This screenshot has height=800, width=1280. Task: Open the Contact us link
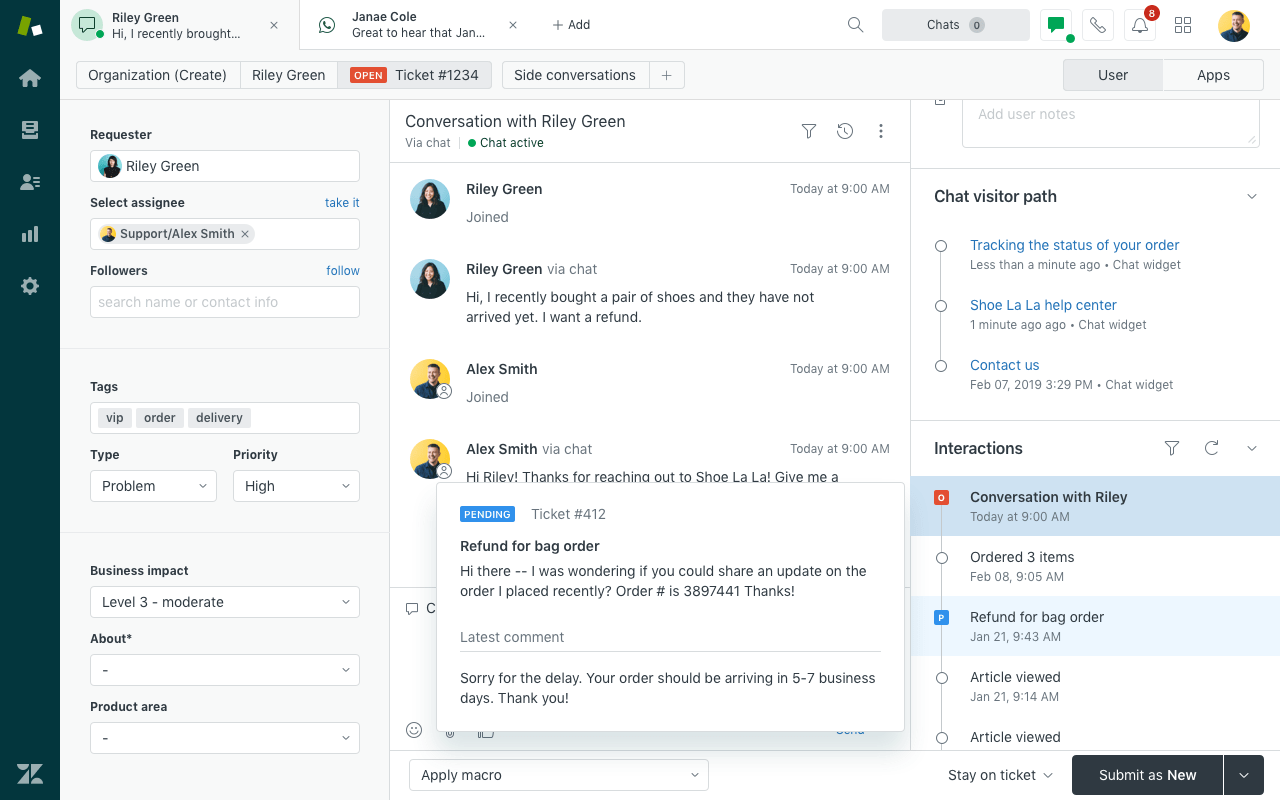coord(1004,365)
